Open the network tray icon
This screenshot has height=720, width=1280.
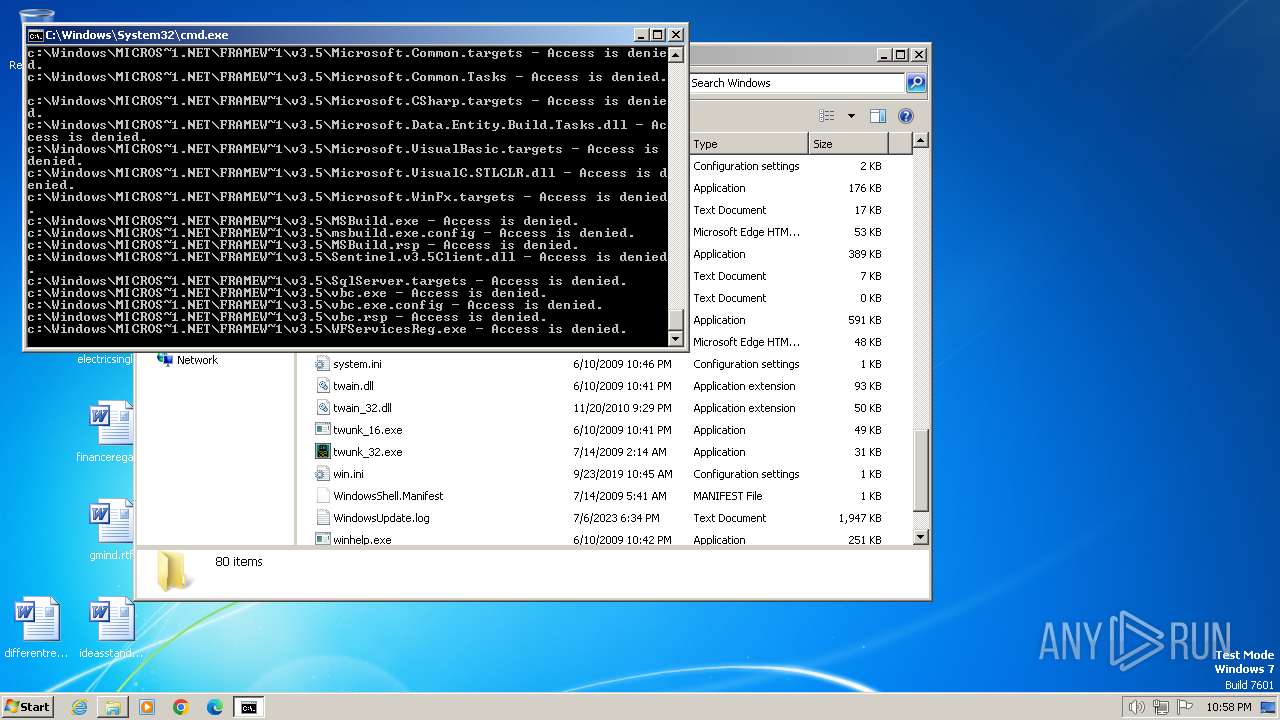pyautogui.click(x=1161, y=707)
